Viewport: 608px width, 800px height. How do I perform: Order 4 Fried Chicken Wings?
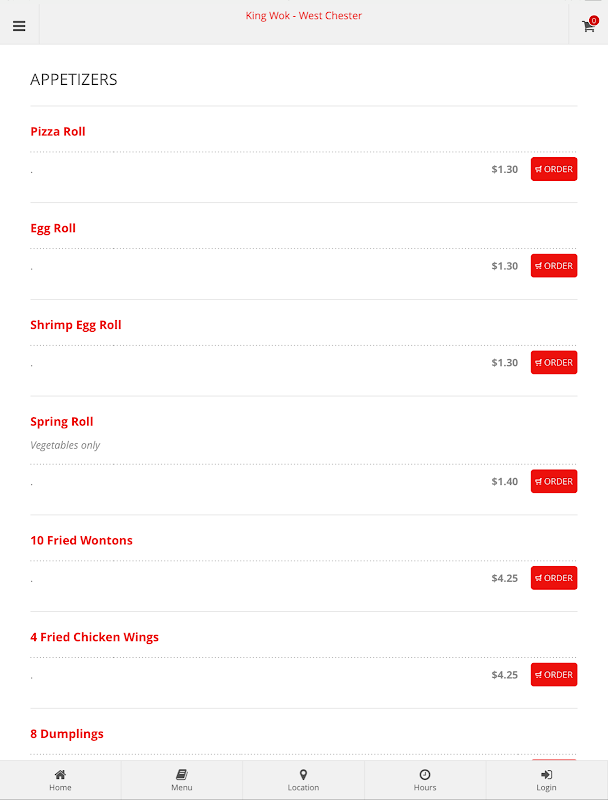(x=554, y=674)
